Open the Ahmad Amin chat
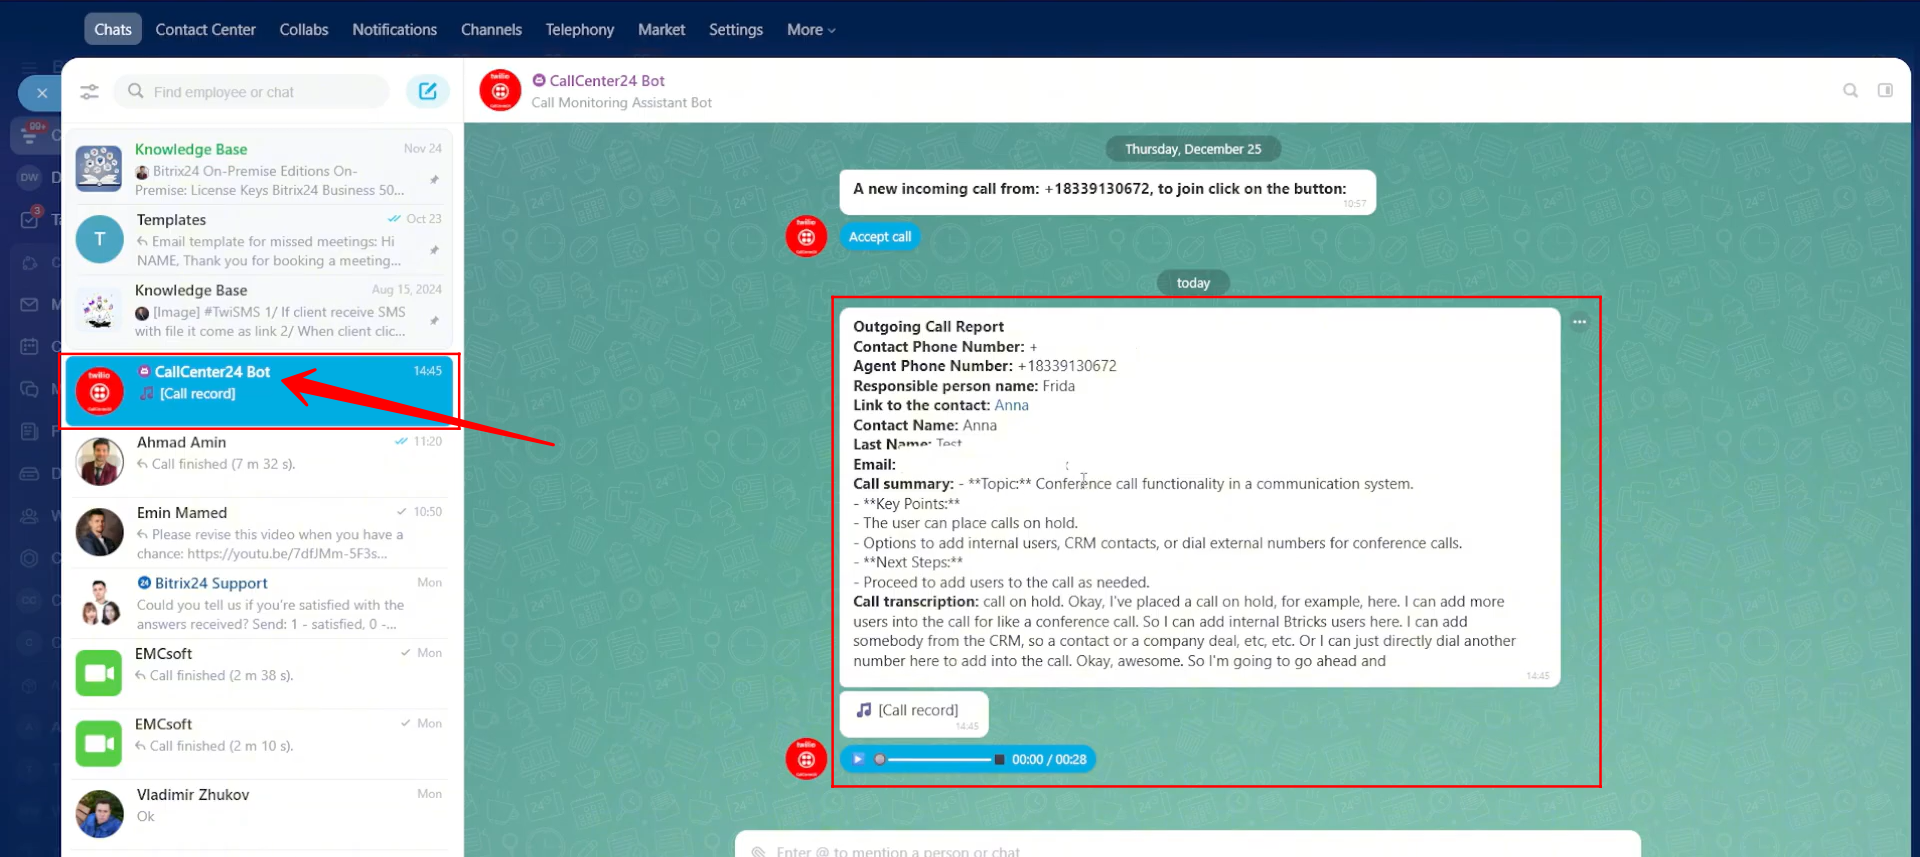1920x857 pixels. (x=260, y=454)
